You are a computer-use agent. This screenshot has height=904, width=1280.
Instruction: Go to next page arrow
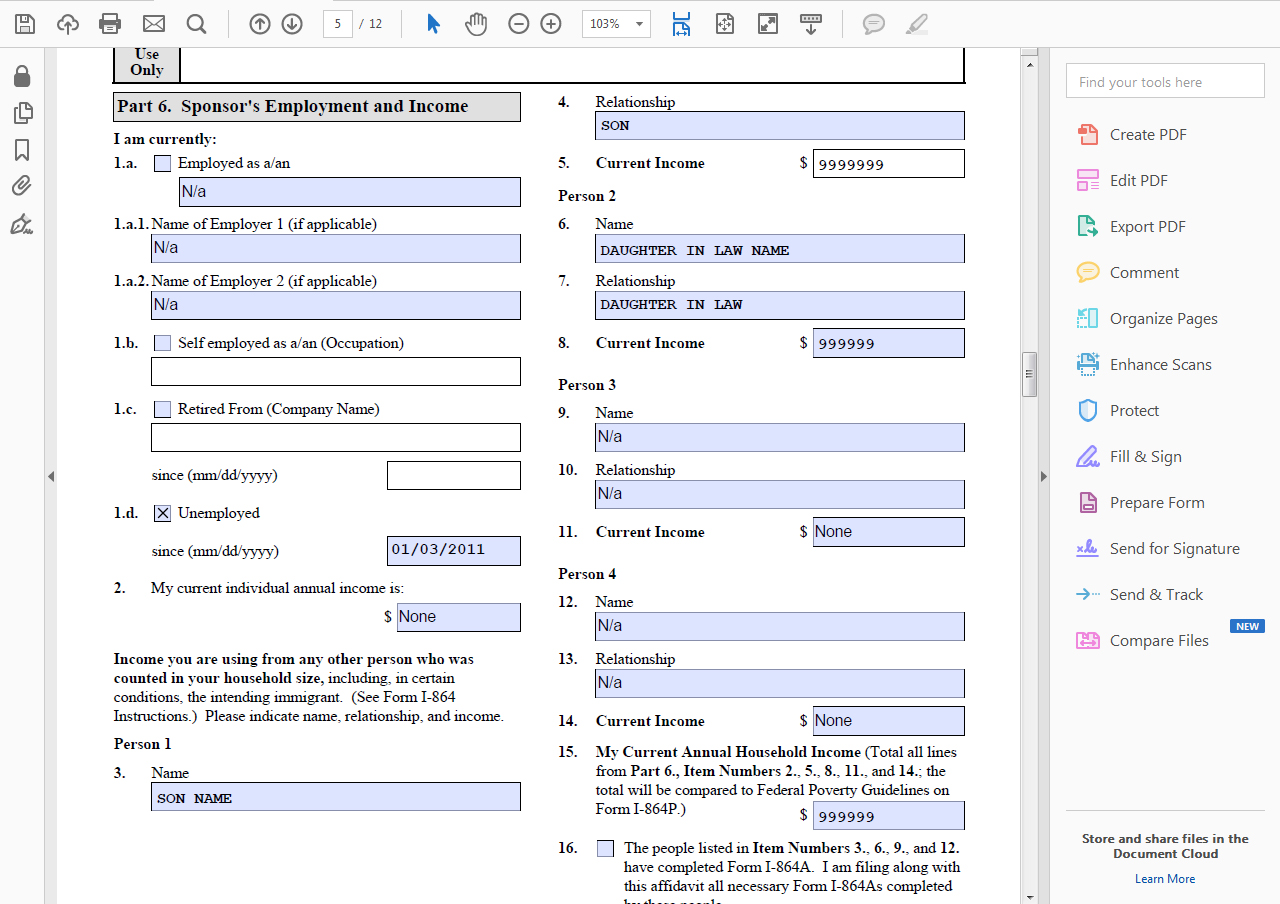[x=292, y=24]
